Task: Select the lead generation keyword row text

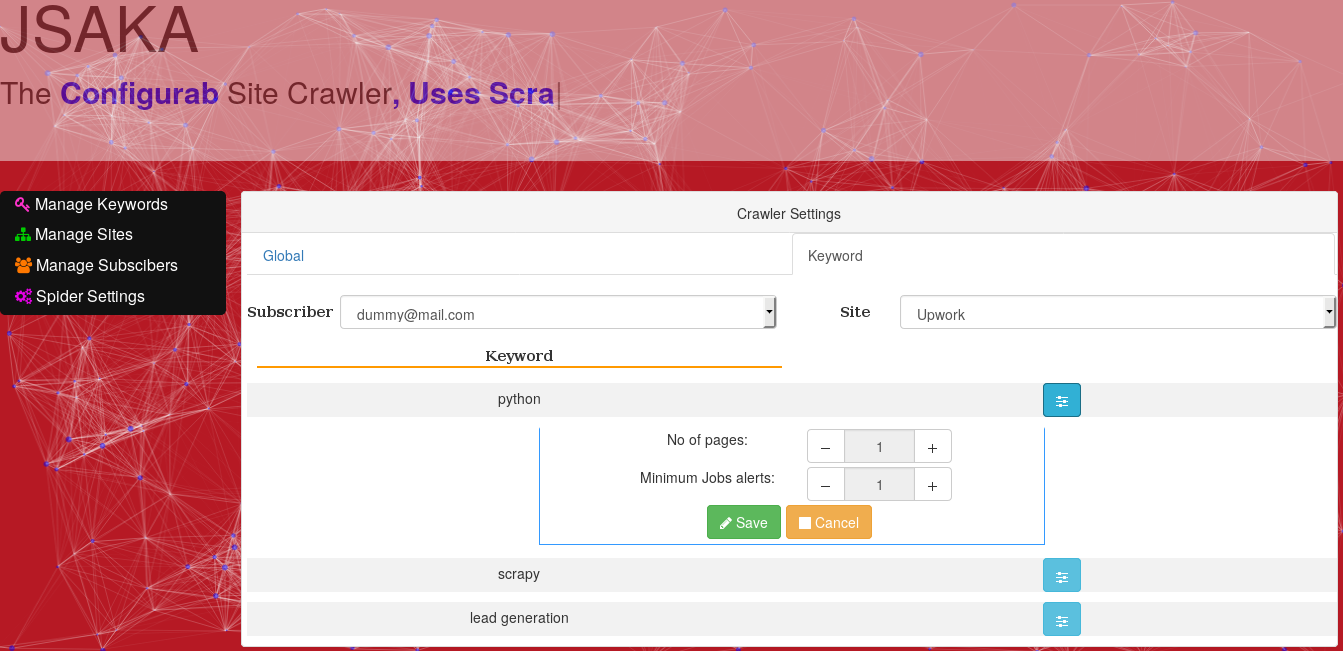Action: point(519,618)
